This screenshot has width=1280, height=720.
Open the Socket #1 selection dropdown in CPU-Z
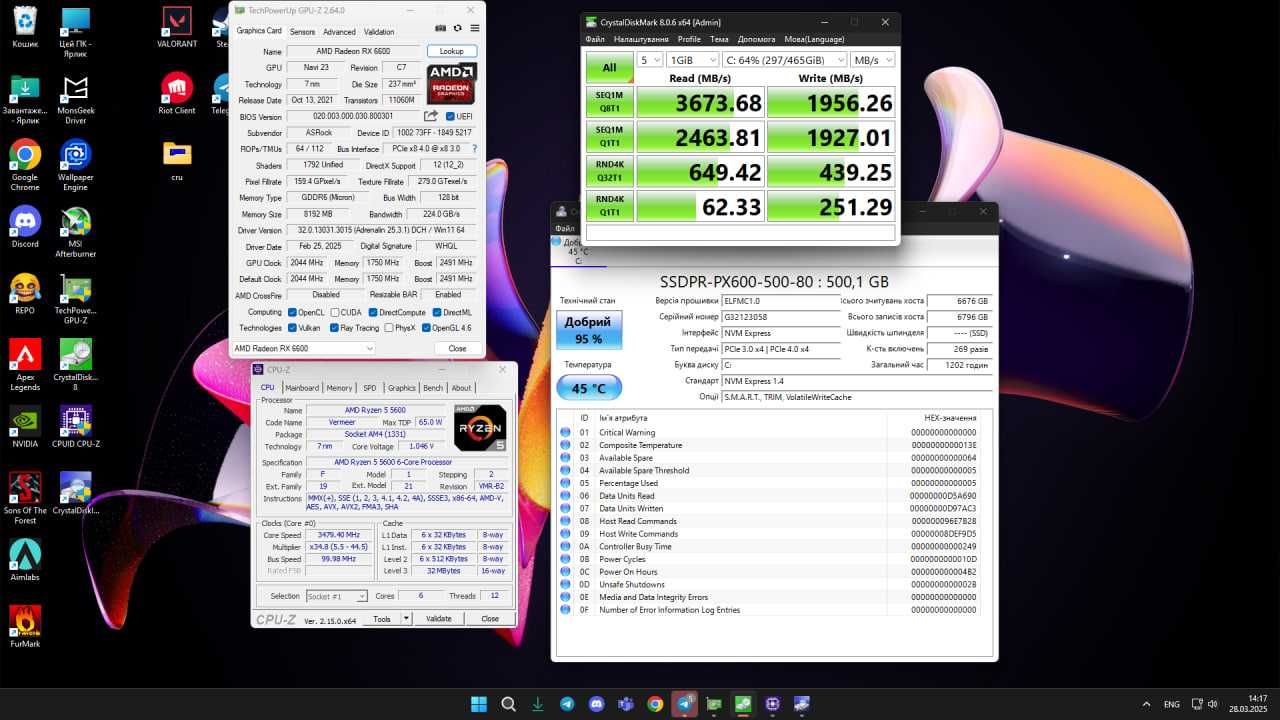click(x=337, y=596)
